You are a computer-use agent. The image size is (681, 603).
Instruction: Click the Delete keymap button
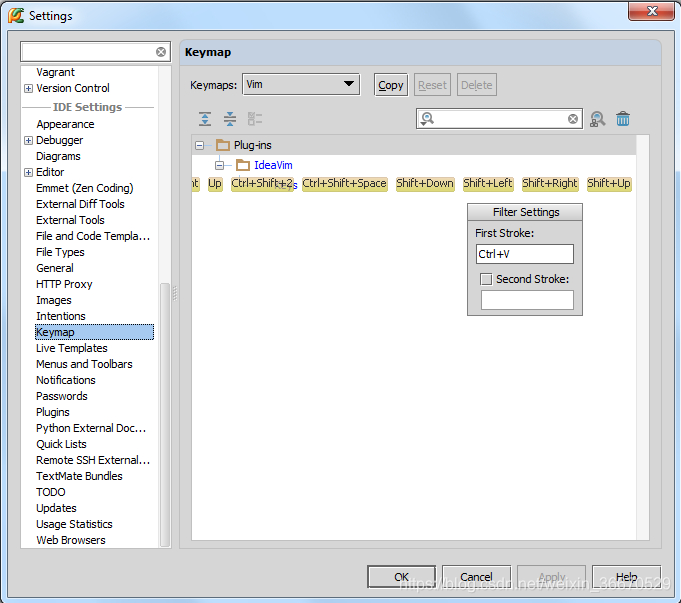(476, 85)
